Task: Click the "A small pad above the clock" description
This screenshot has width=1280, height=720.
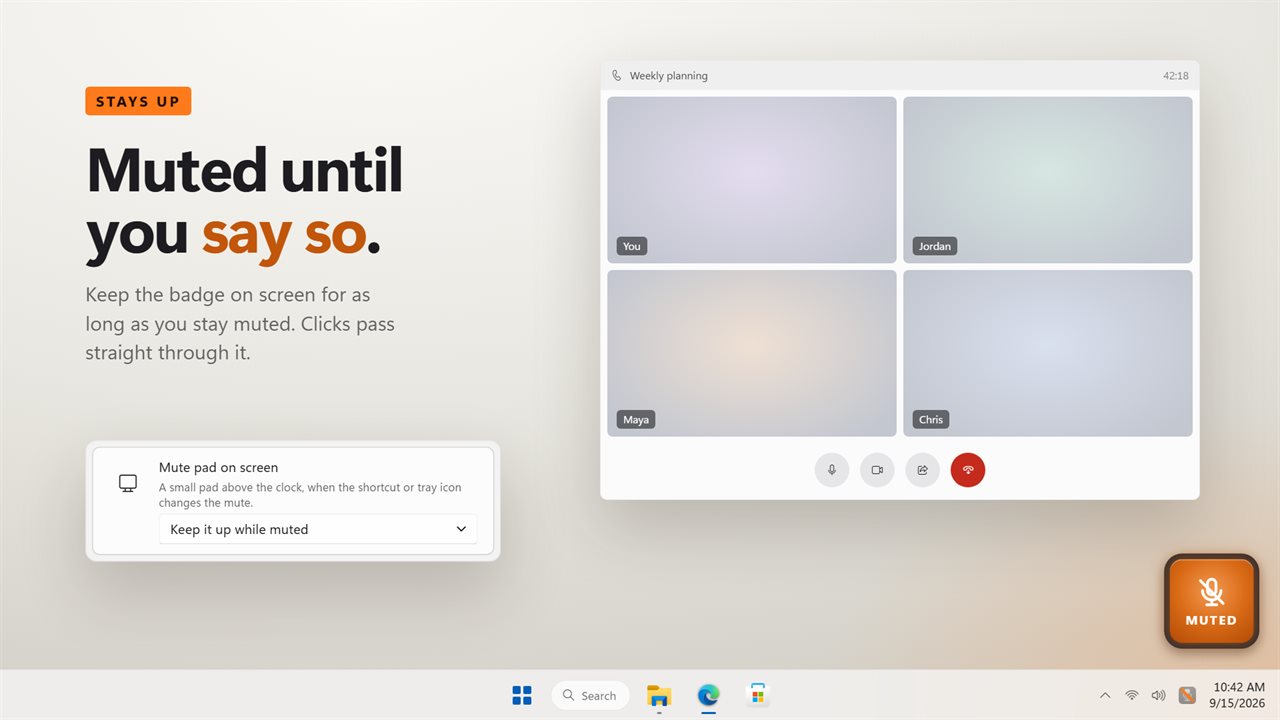Action: click(x=310, y=495)
